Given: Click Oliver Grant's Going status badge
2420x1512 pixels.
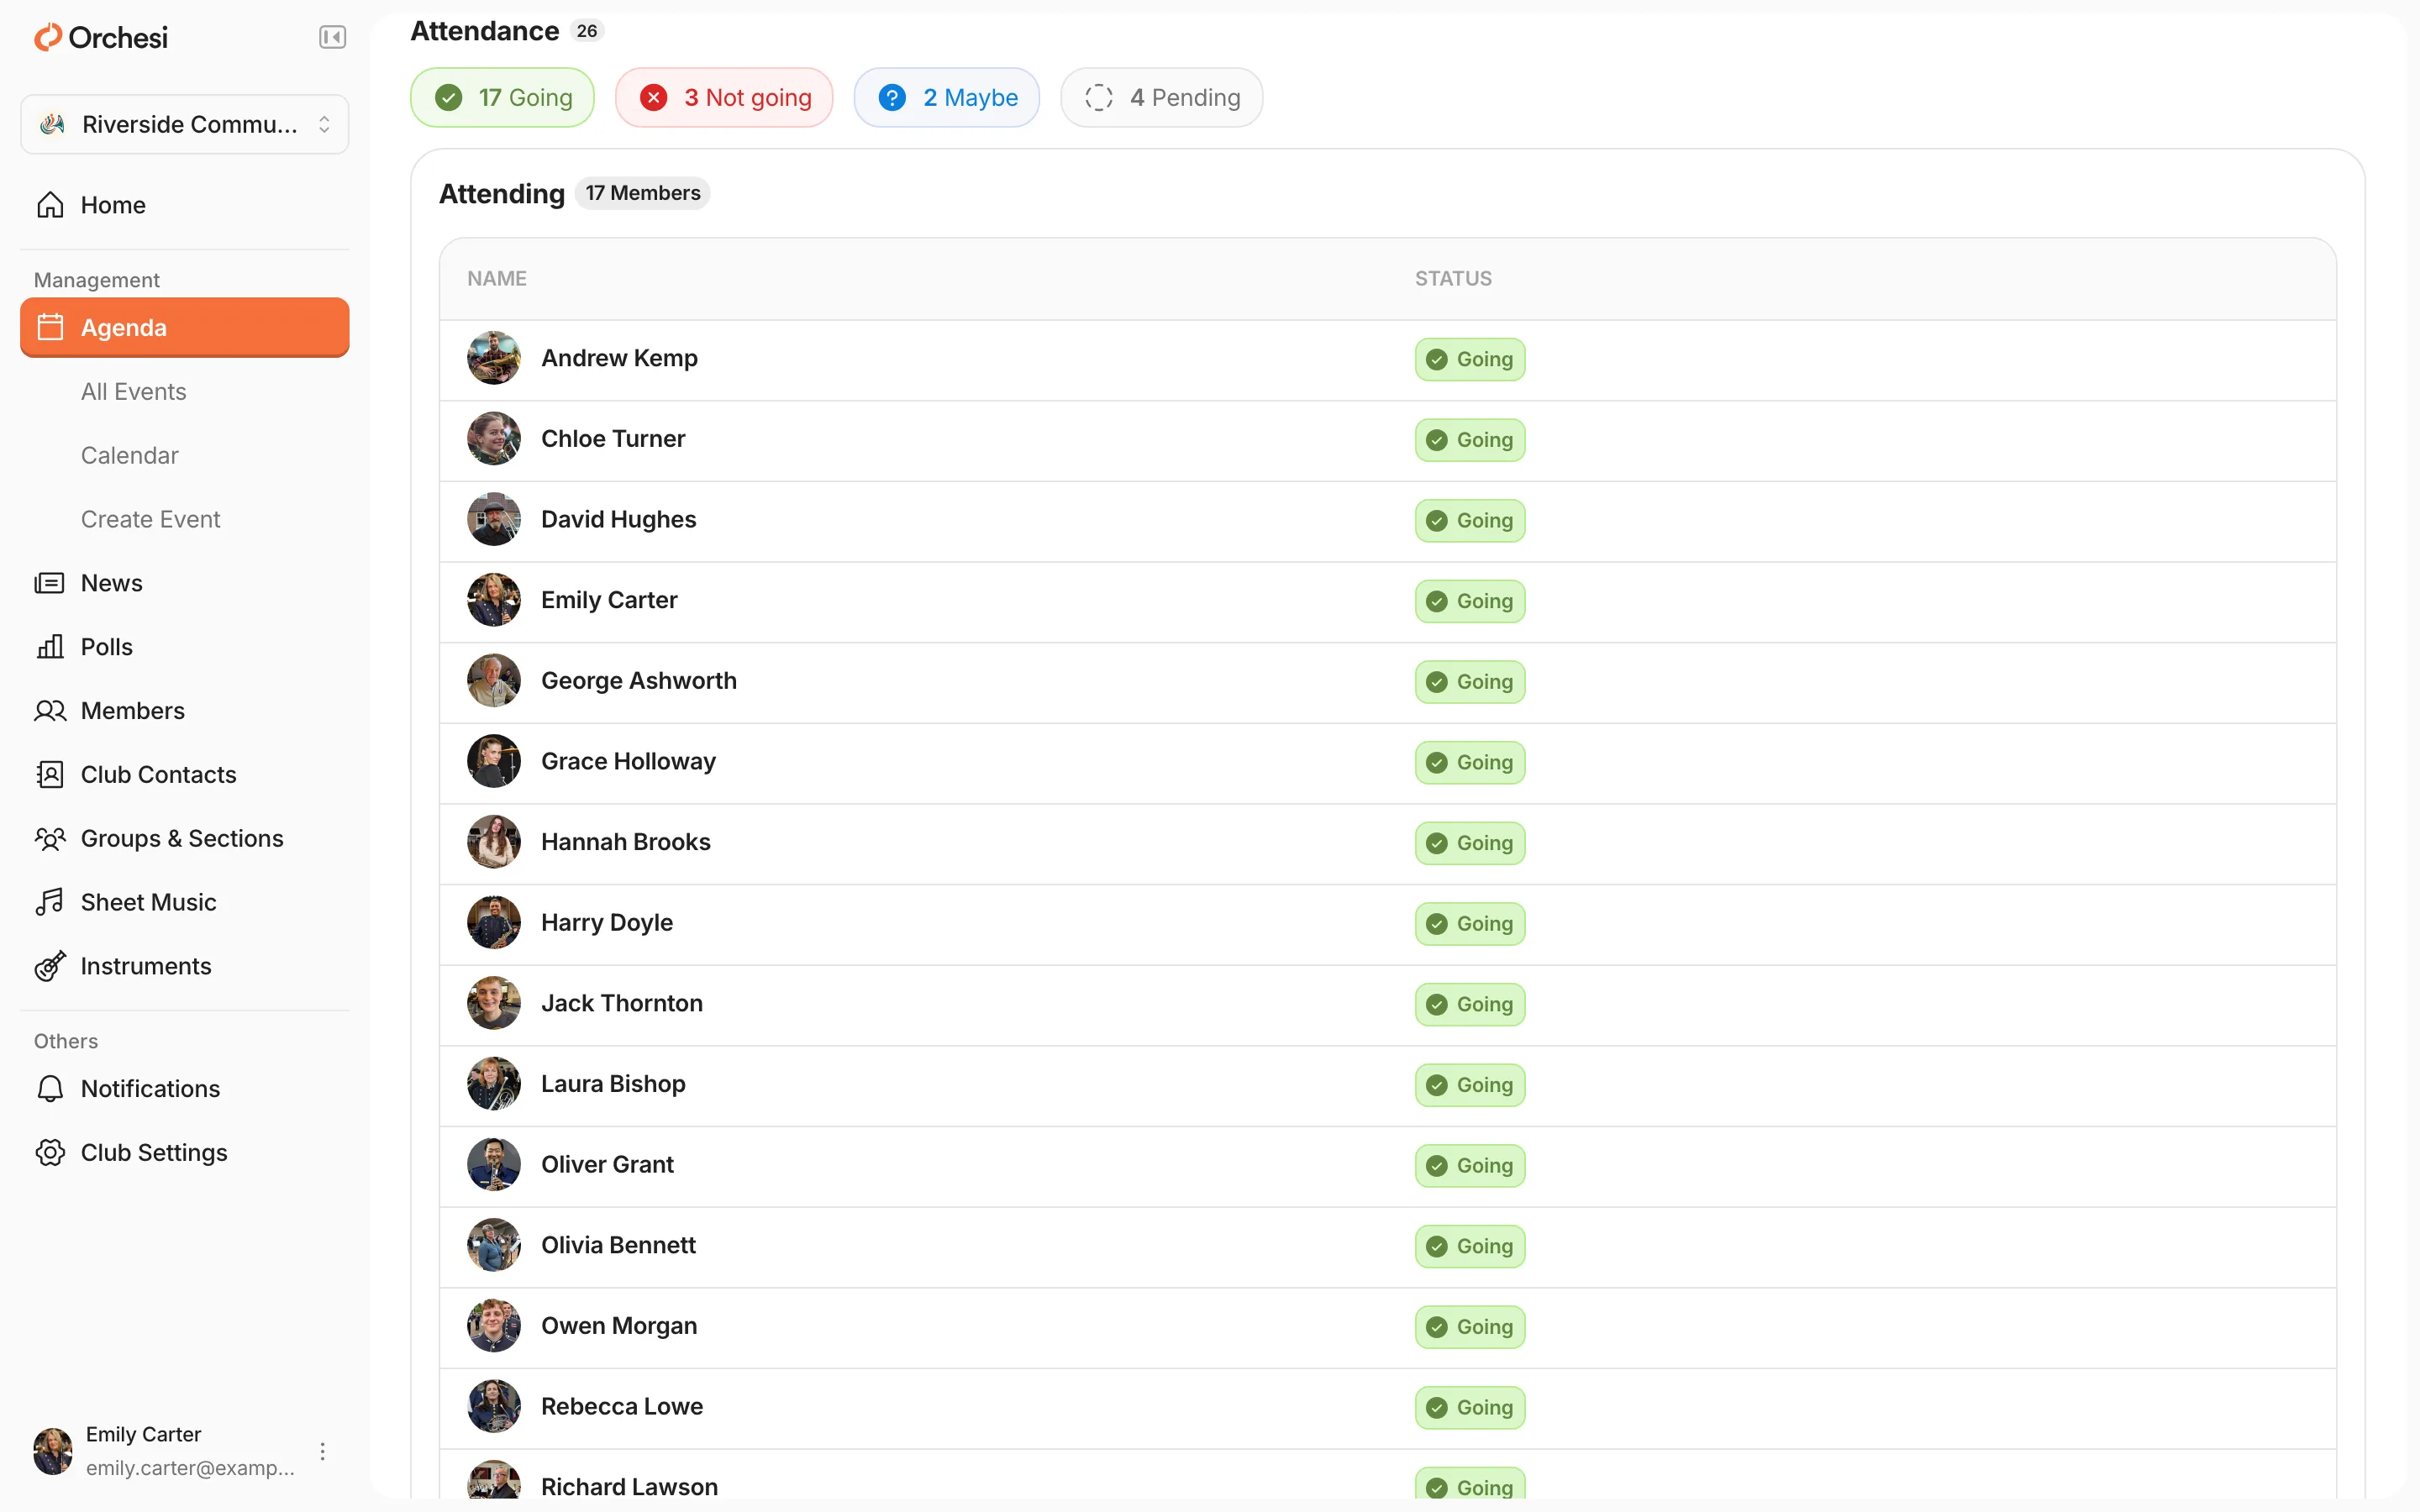Looking at the screenshot, I should (1470, 1165).
